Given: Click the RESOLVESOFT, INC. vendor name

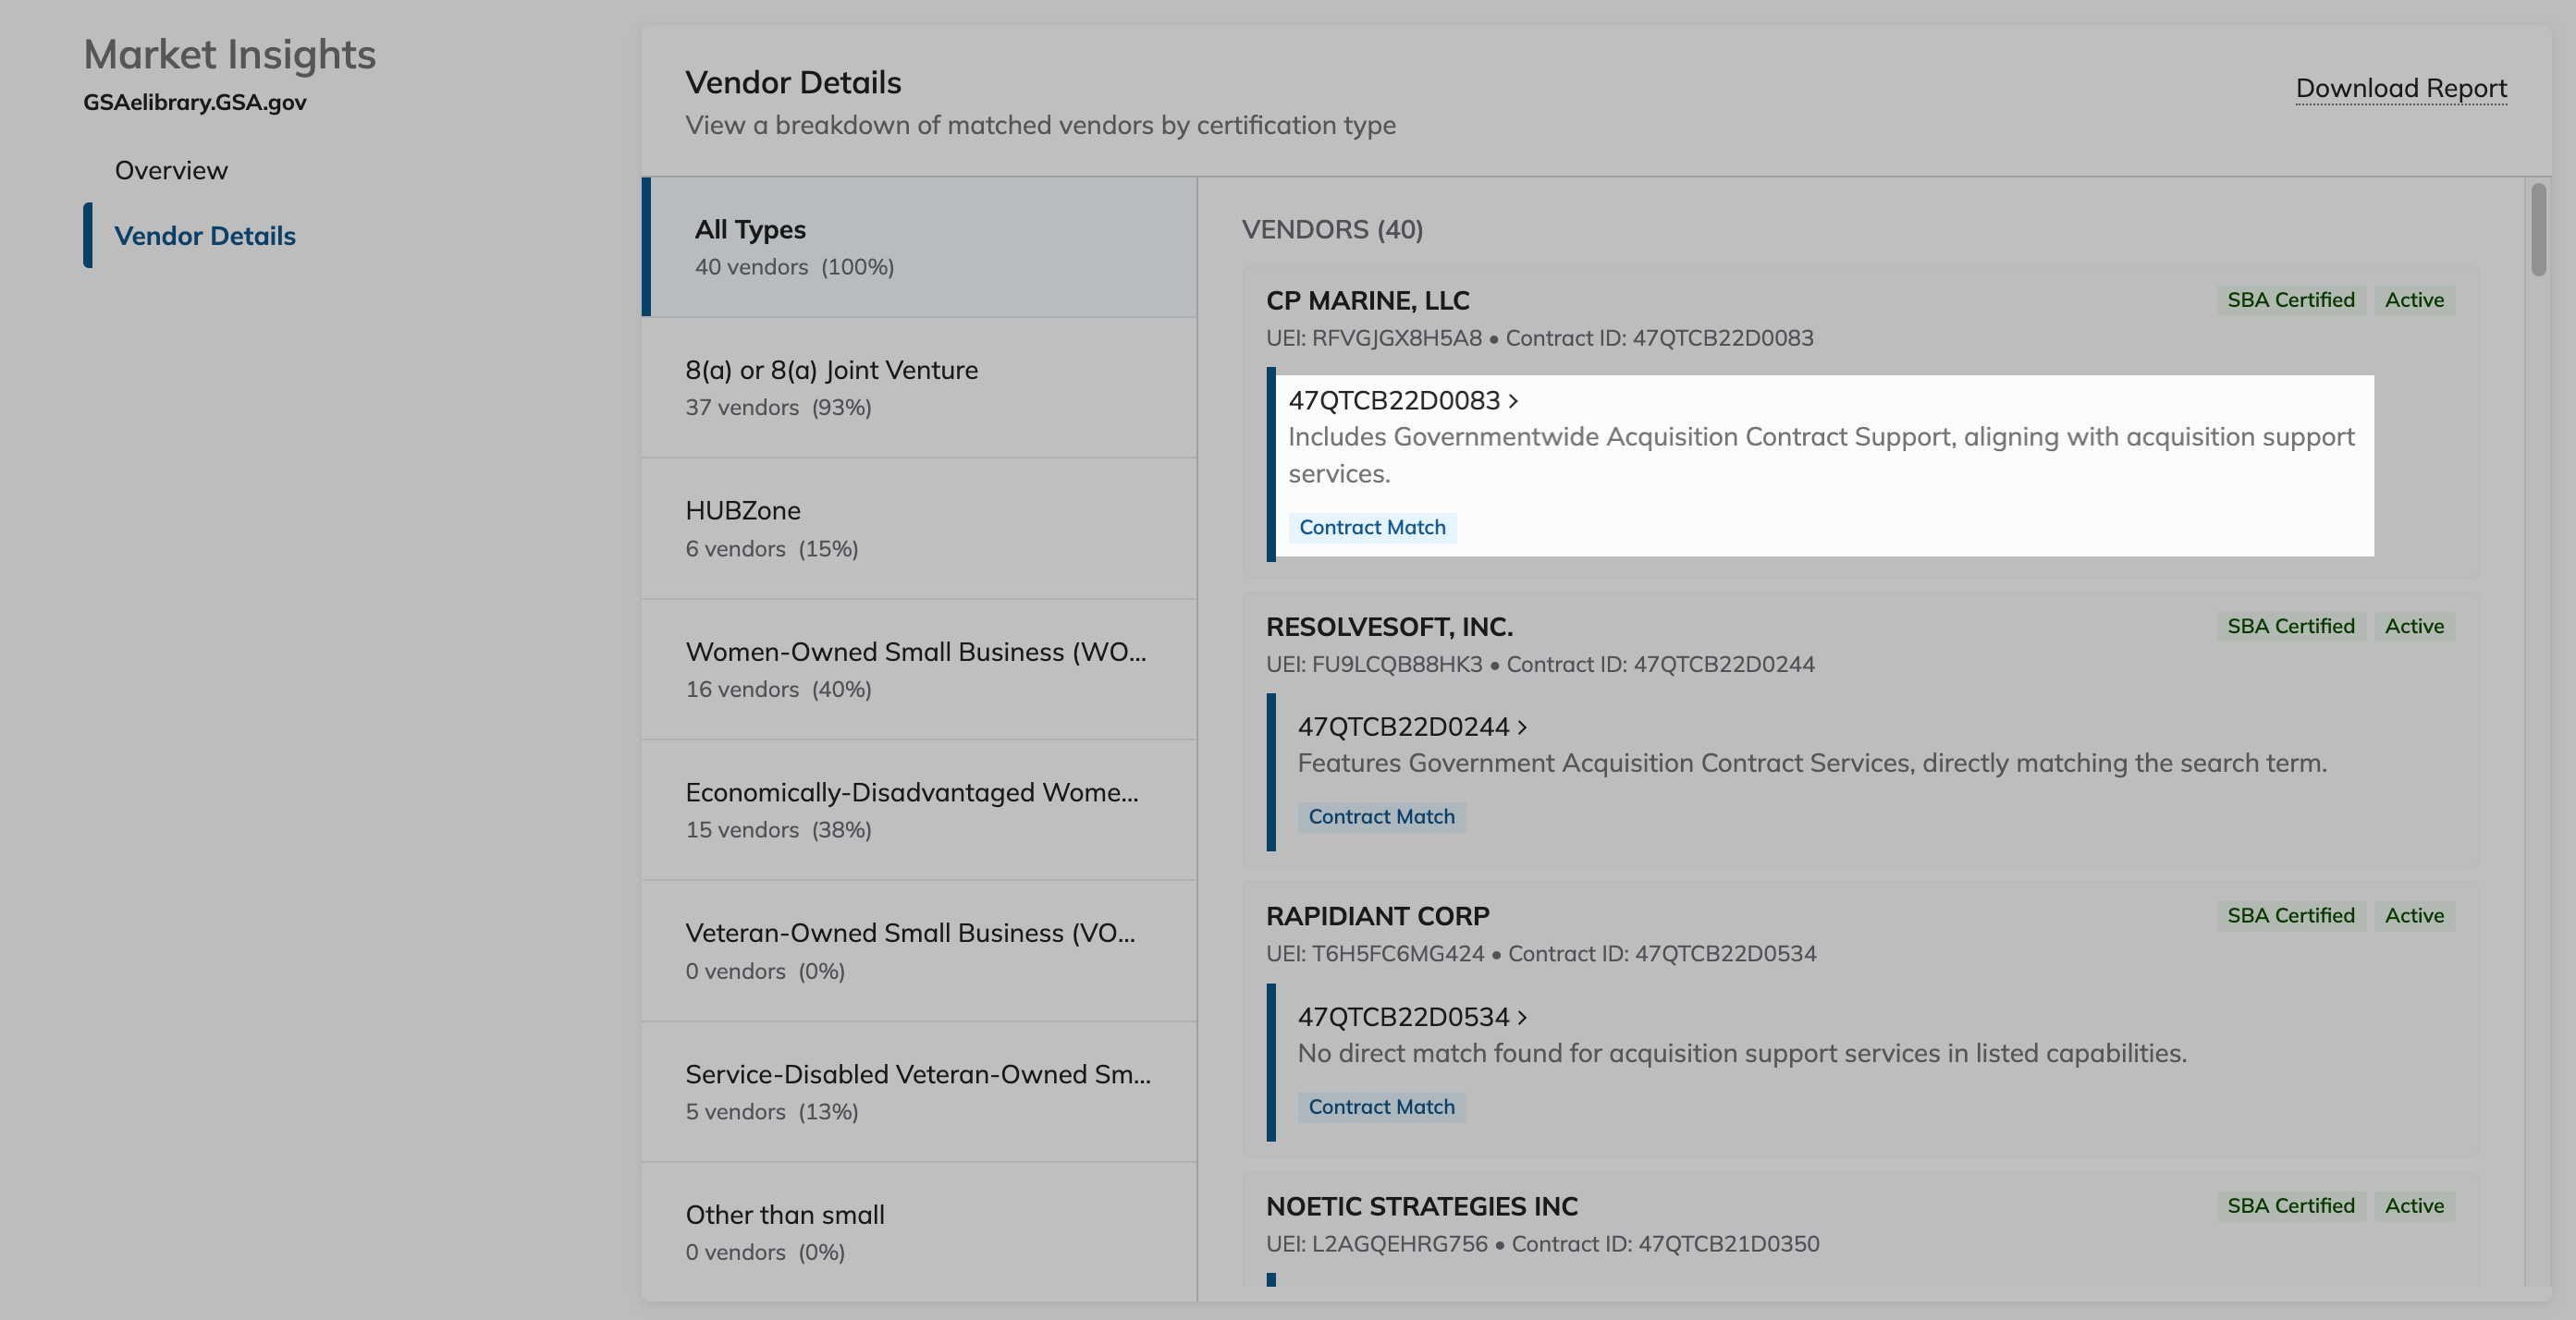Looking at the screenshot, I should coord(1389,626).
